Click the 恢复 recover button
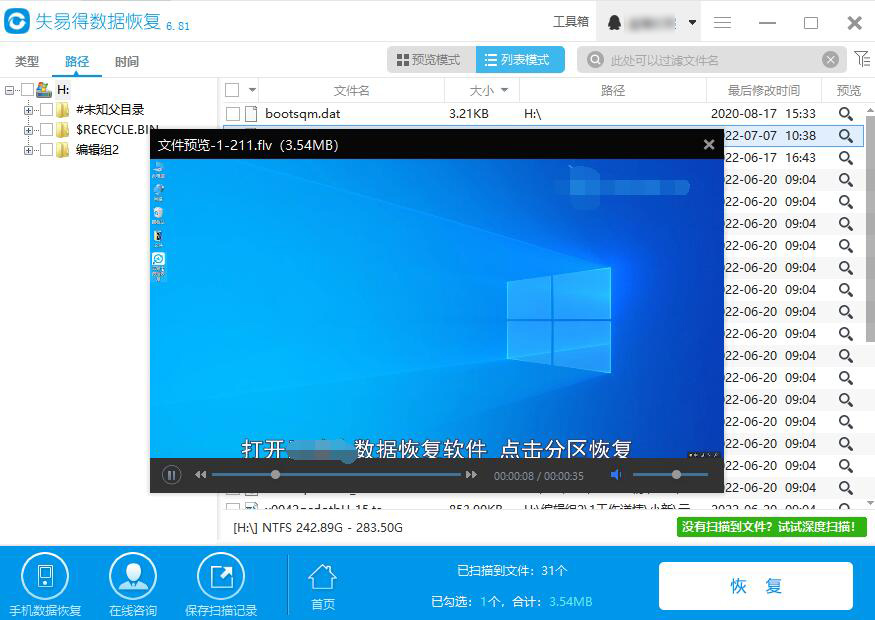Viewport: 875px width, 620px height. 755,586
